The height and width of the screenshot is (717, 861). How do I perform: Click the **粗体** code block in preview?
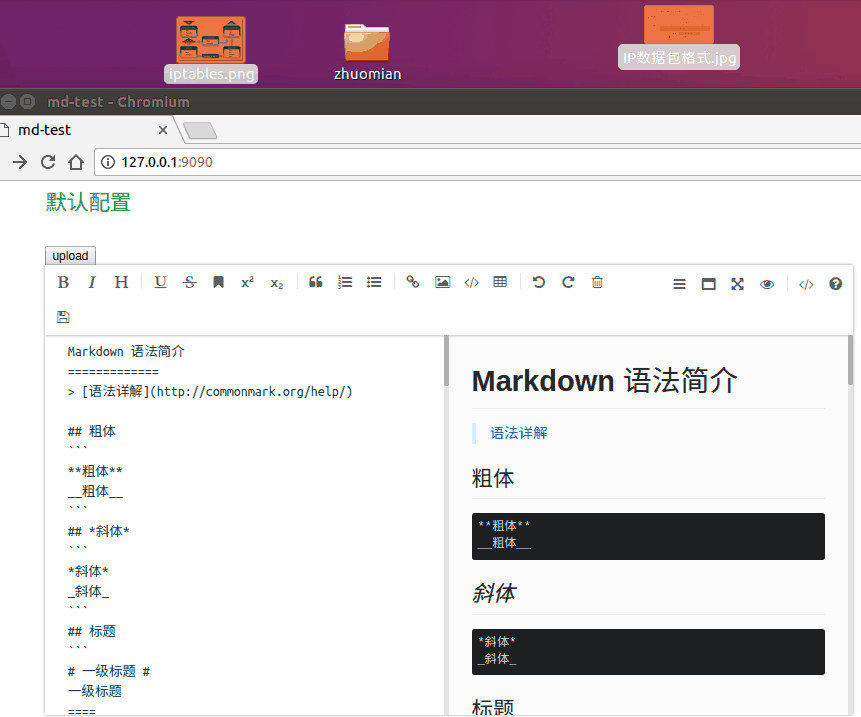click(x=648, y=536)
